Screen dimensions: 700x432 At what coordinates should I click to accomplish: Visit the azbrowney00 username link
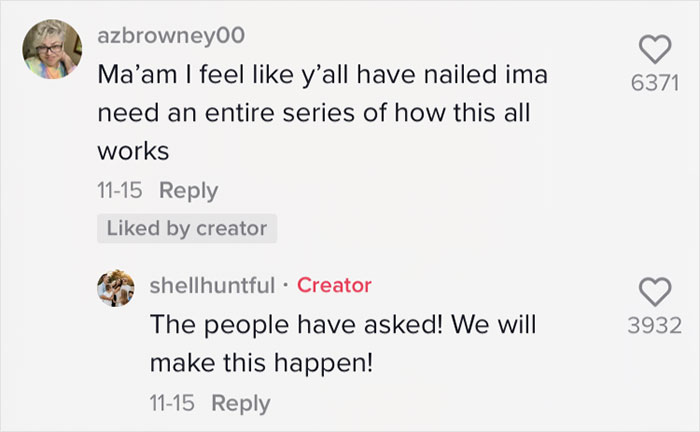[x=171, y=37]
